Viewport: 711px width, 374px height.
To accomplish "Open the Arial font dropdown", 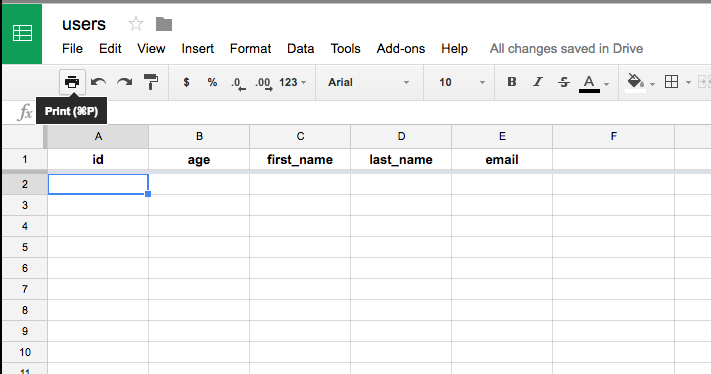I will [x=369, y=82].
